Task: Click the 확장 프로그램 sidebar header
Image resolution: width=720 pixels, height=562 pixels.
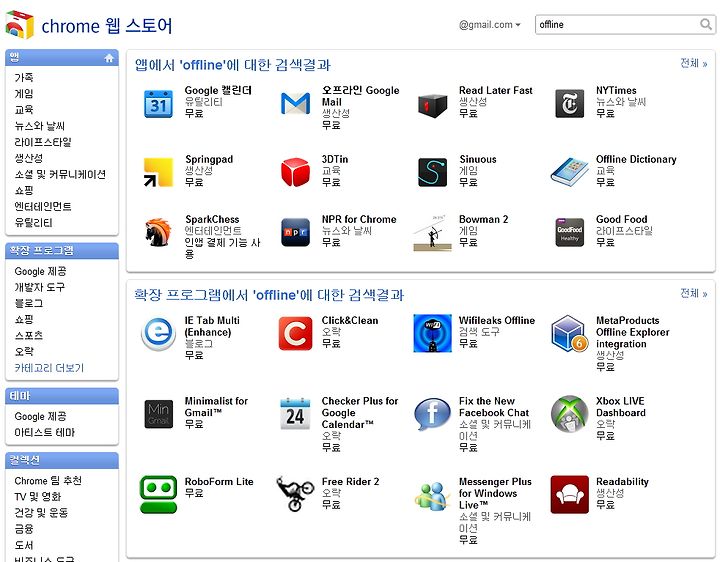Action: 62,251
